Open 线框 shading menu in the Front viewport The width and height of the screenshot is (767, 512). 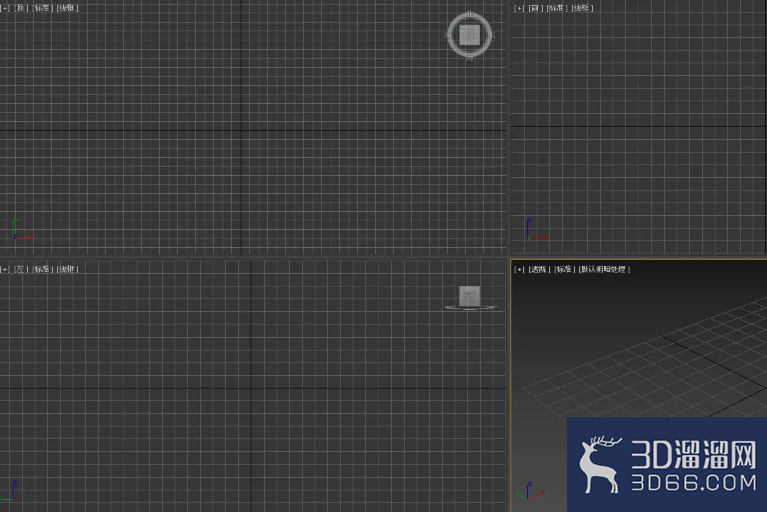(582, 8)
